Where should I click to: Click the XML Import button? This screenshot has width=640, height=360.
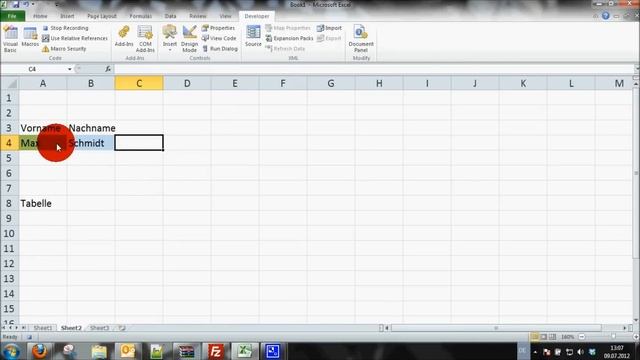[x=329, y=28]
